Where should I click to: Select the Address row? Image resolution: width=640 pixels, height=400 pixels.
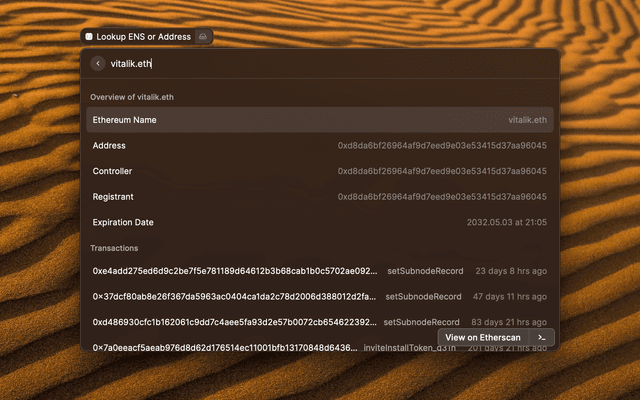[319, 145]
